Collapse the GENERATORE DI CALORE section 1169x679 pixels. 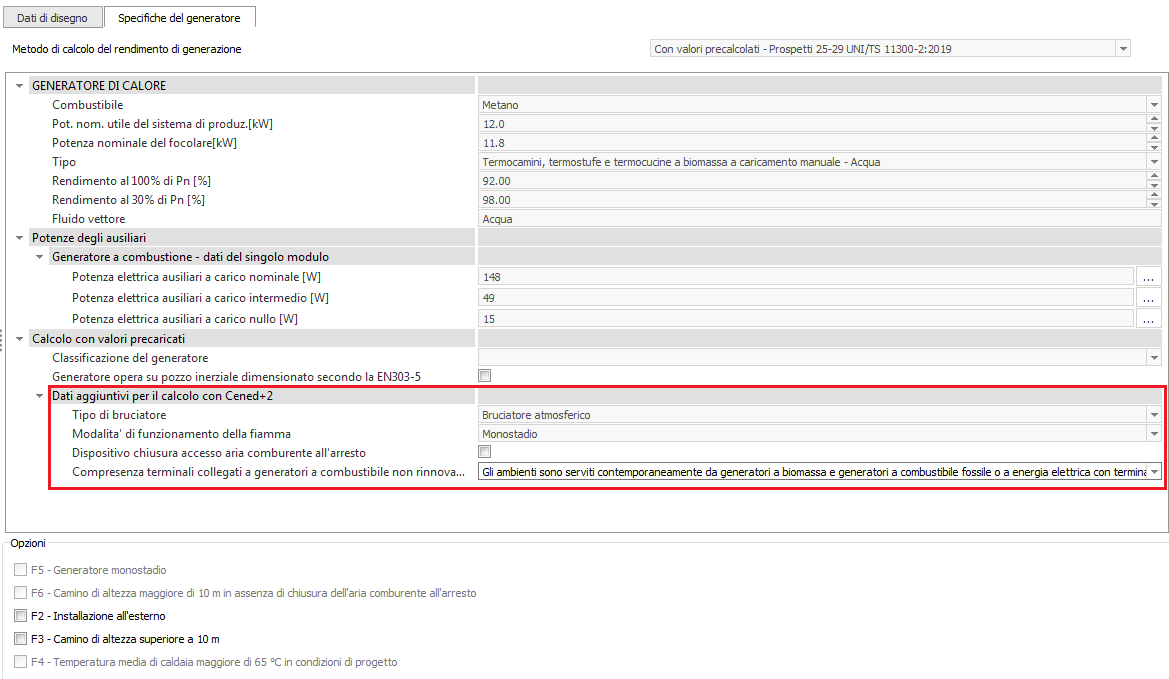(x=19, y=86)
